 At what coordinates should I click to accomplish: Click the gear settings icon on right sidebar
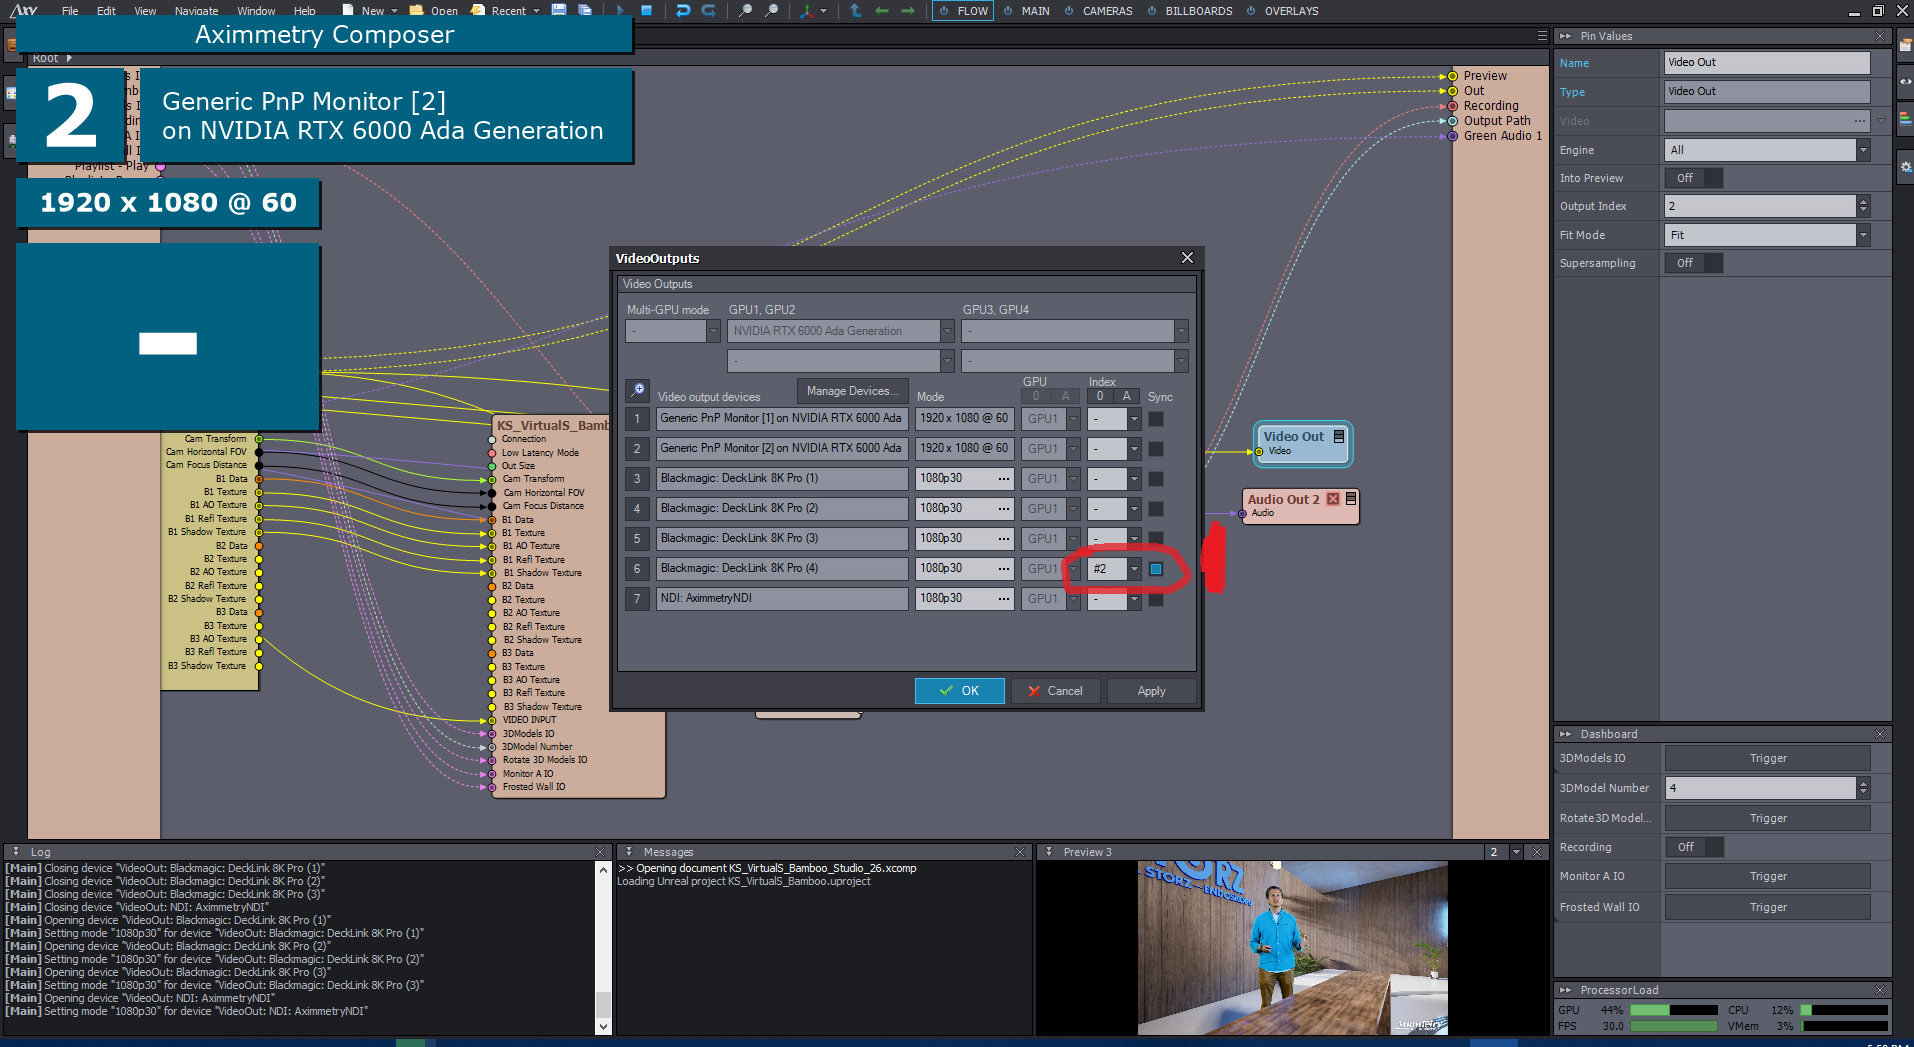(1905, 167)
